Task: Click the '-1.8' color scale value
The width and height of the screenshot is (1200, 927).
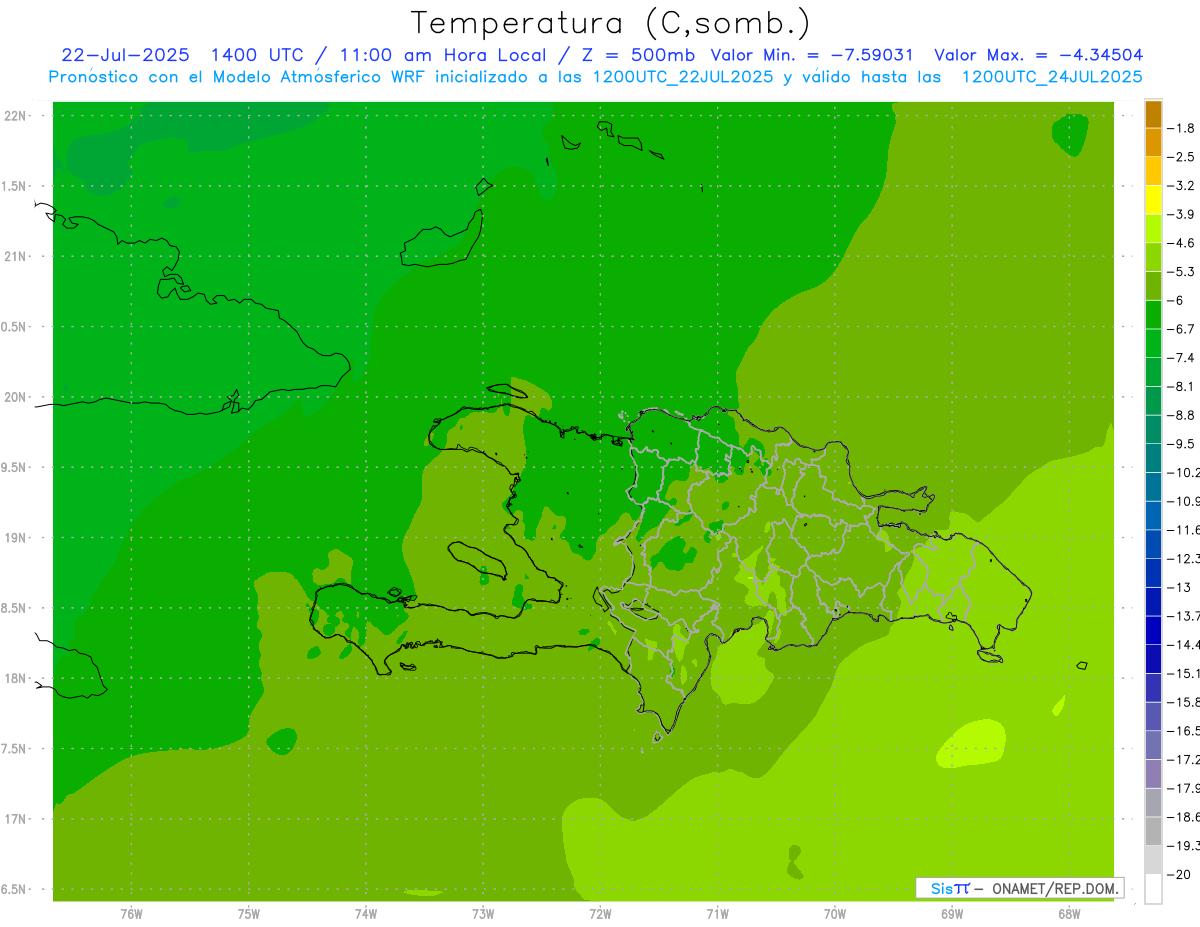Action: pyautogui.click(x=1182, y=128)
